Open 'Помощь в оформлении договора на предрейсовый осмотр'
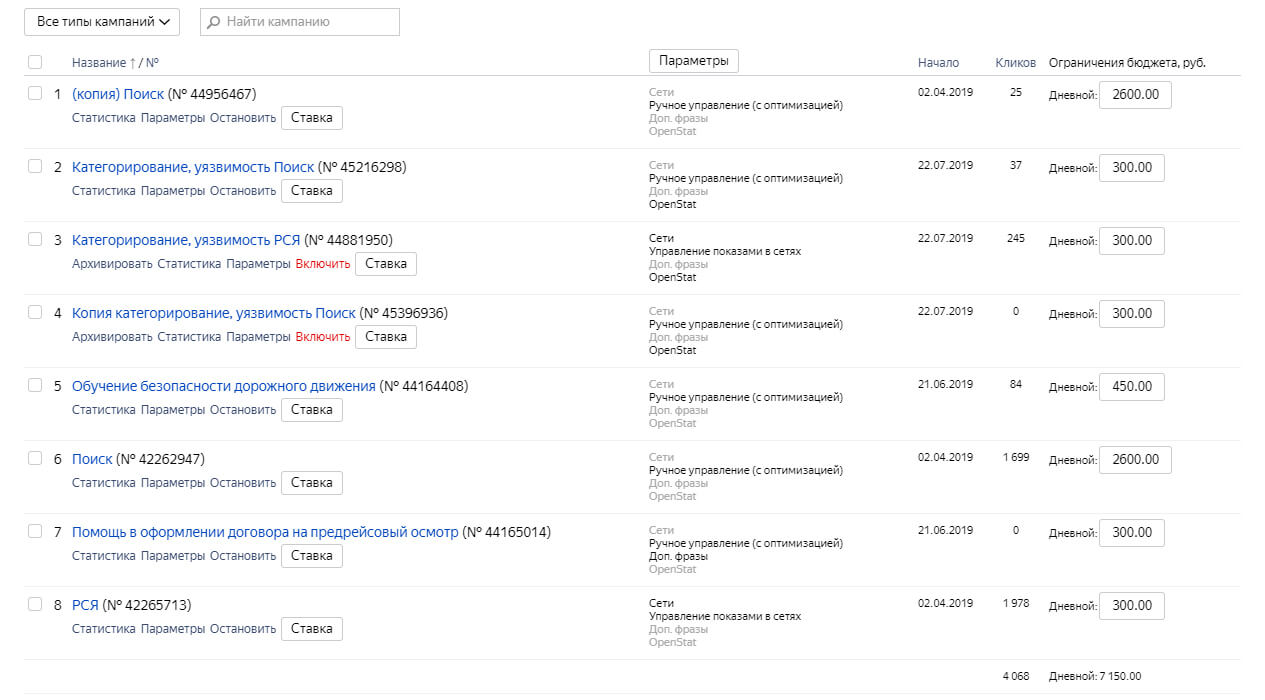Screen dimensions: 1265x700 point(265,532)
